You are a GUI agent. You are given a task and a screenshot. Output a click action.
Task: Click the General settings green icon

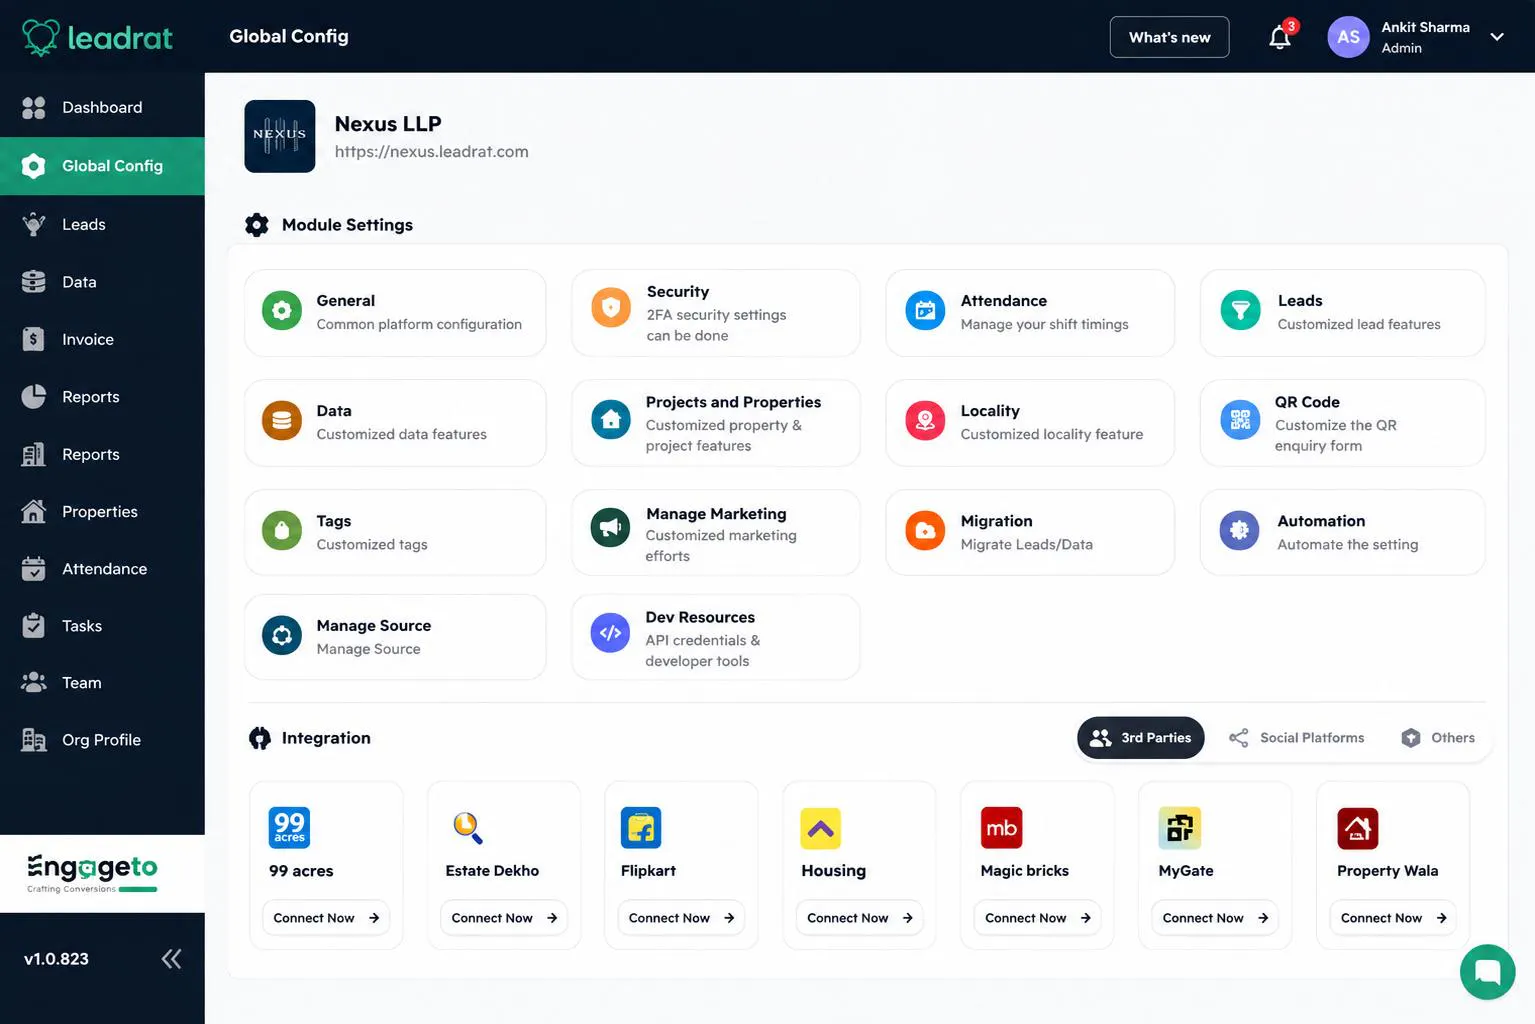(x=282, y=311)
